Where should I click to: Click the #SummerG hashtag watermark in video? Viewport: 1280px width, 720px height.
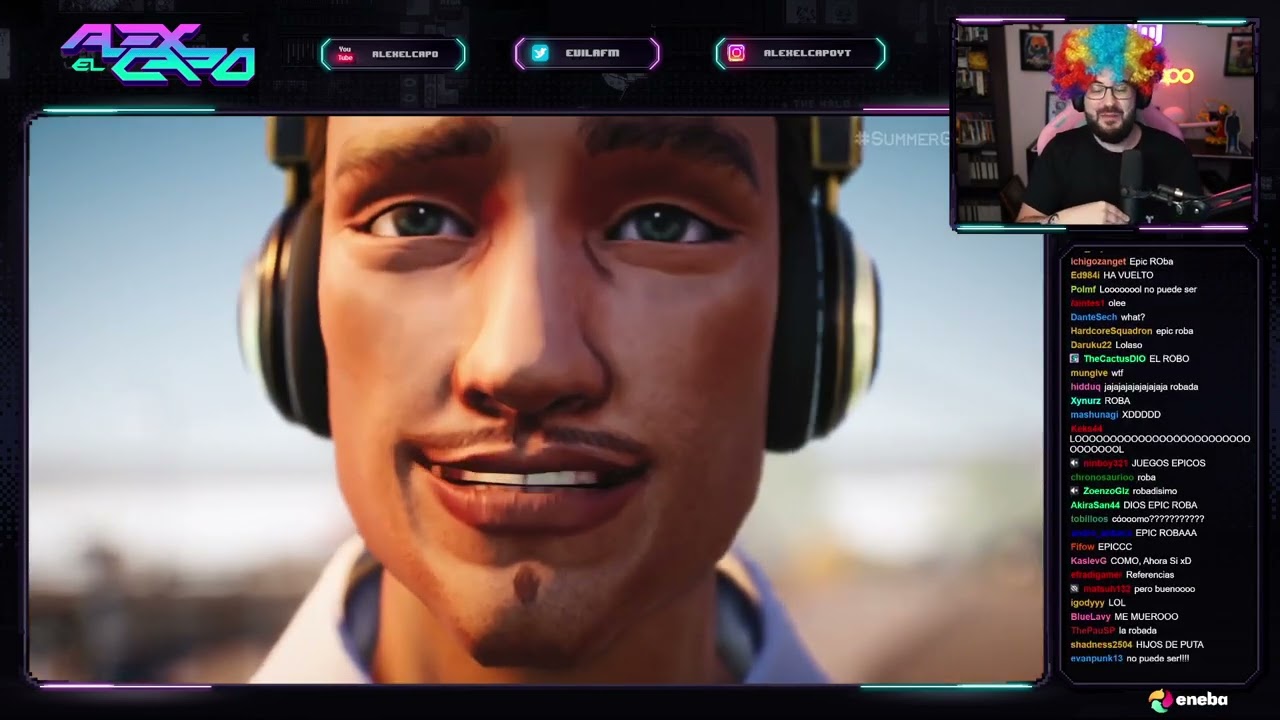902,139
